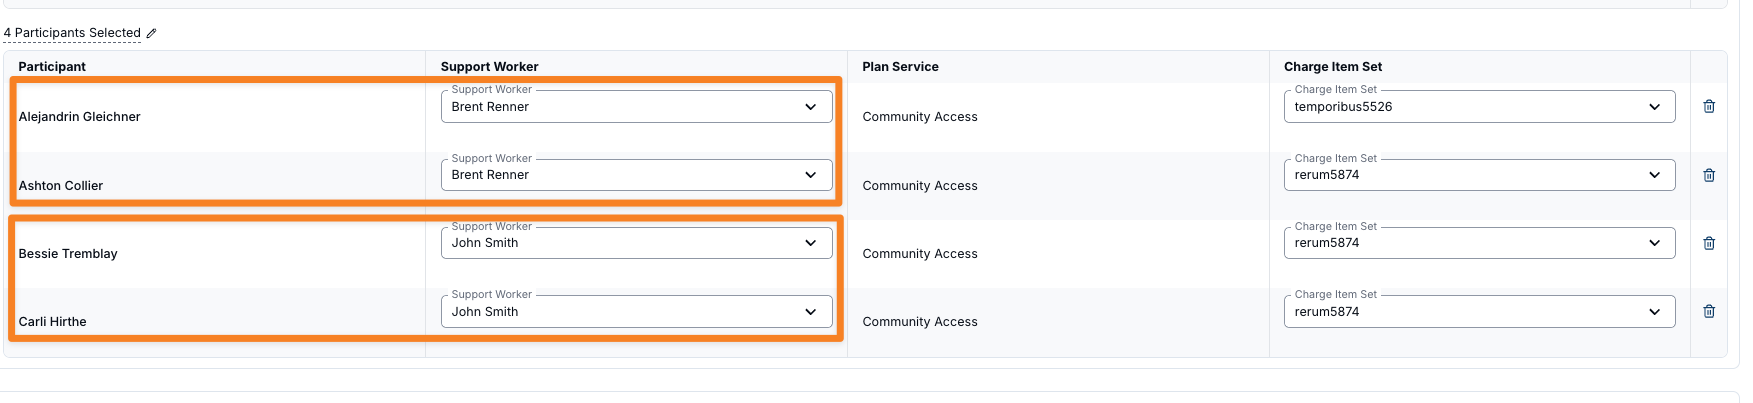
Task: Delete the Alejandrin Gleichner row via trash icon
Action: (x=1709, y=106)
